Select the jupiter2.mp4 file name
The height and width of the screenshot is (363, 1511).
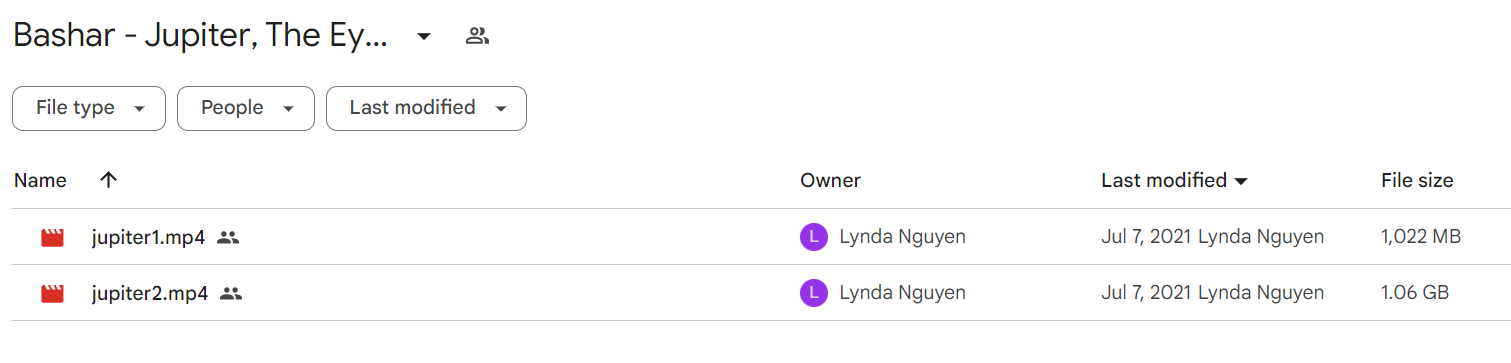click(150, 294)
